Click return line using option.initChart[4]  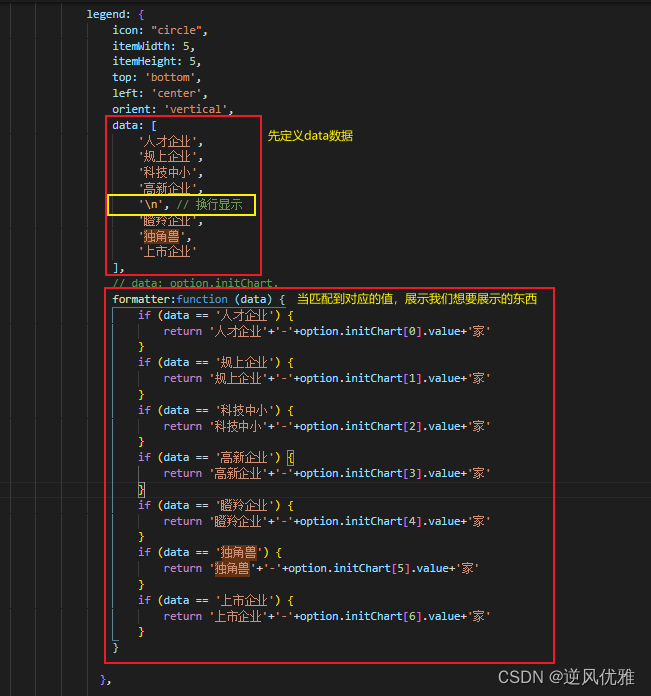(x=327, y=522)
